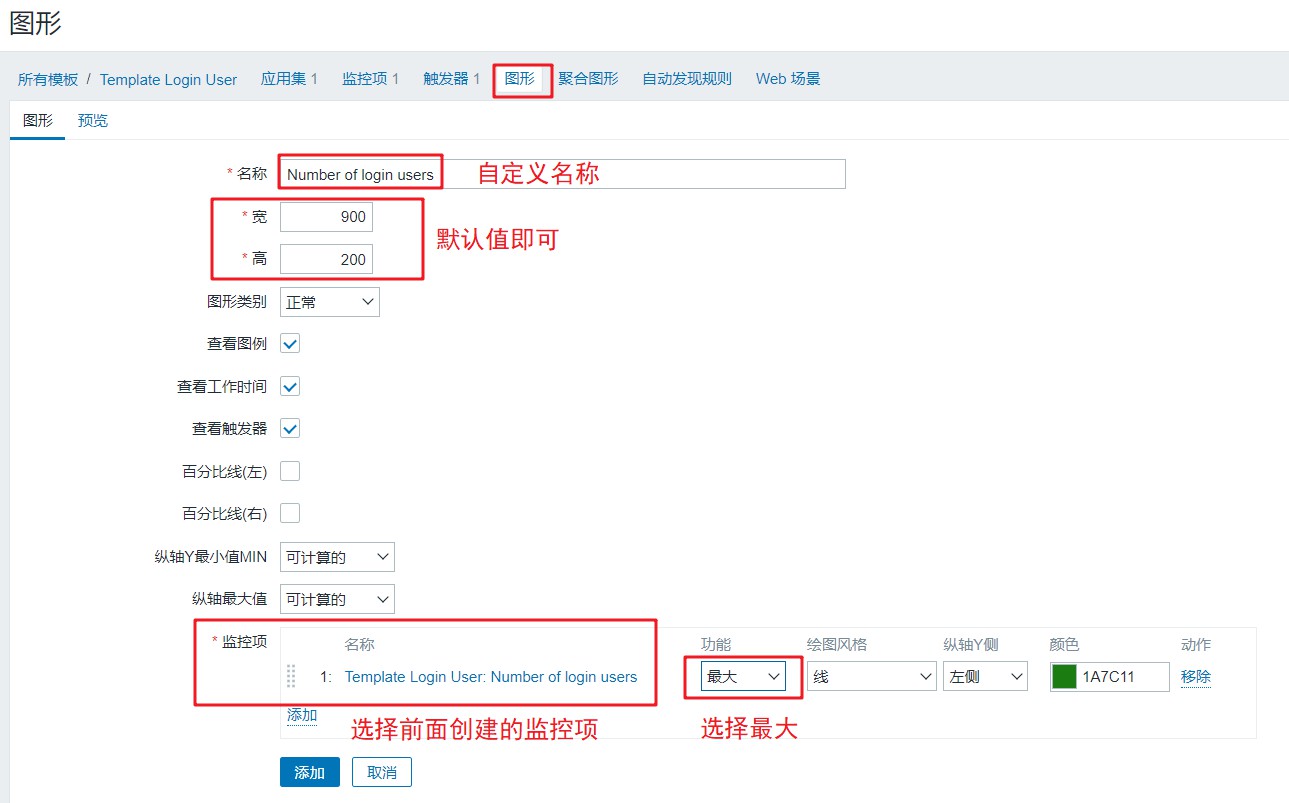Click the 颜色 column header
1289x803 pixels.
1065,645
